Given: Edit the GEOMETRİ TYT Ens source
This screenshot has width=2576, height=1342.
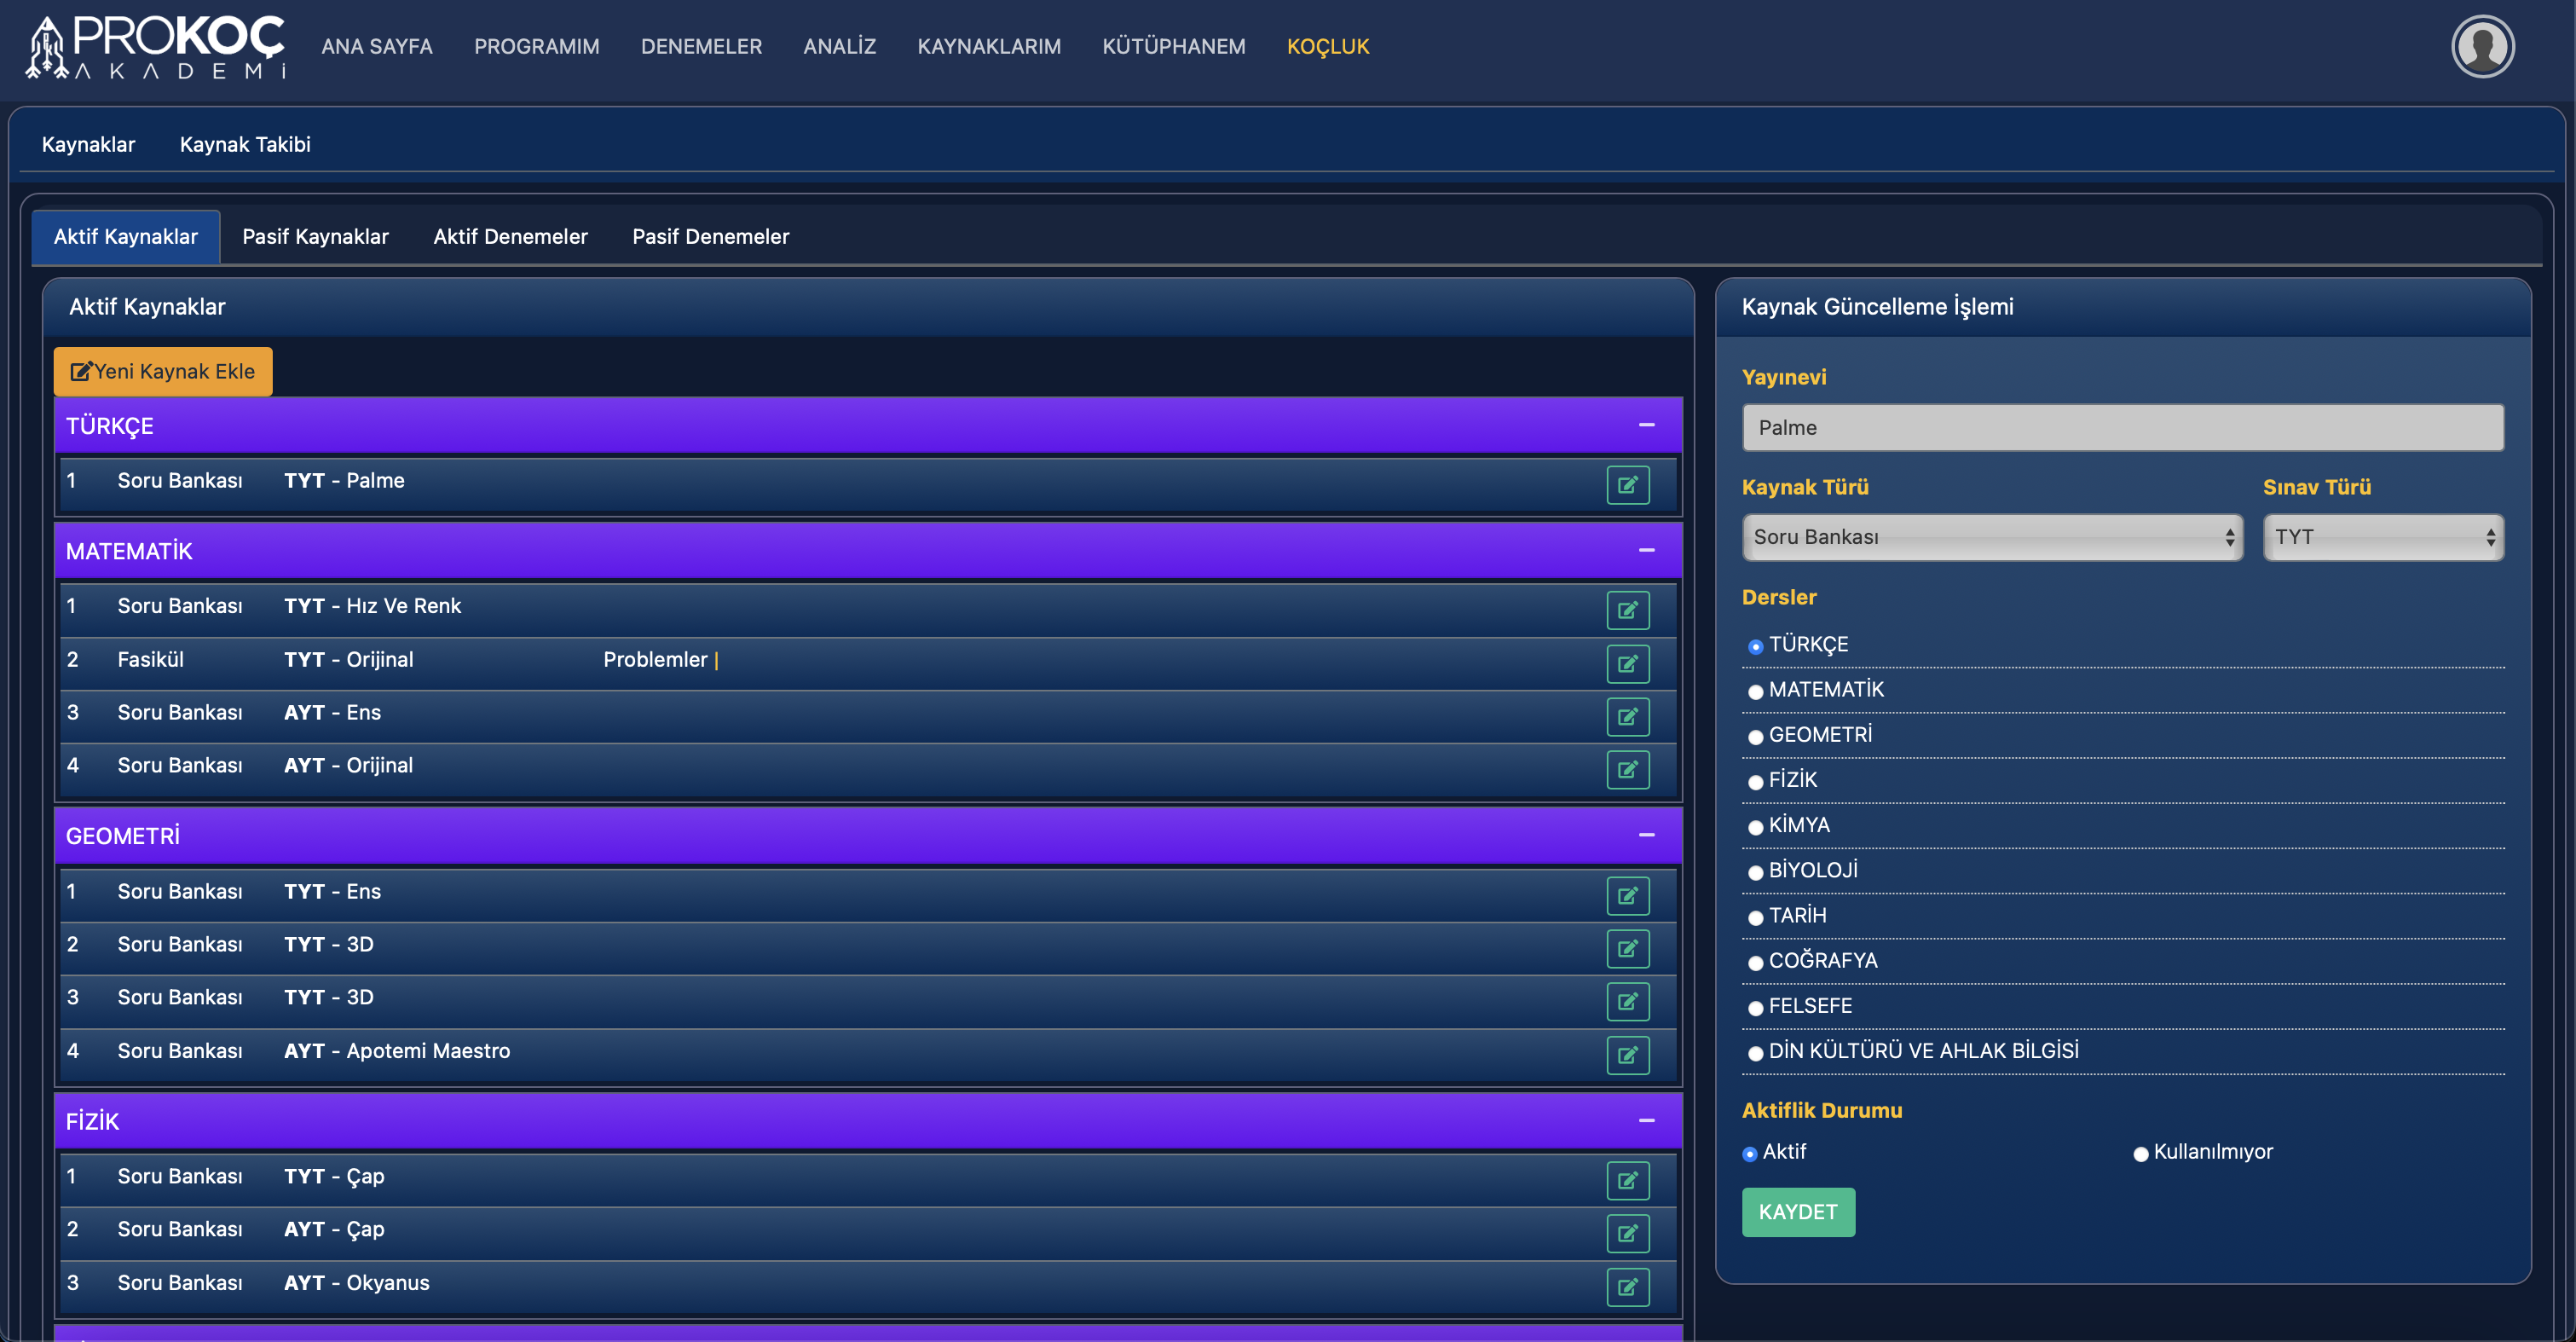Looking at the screenshot, I should 1627,895.
